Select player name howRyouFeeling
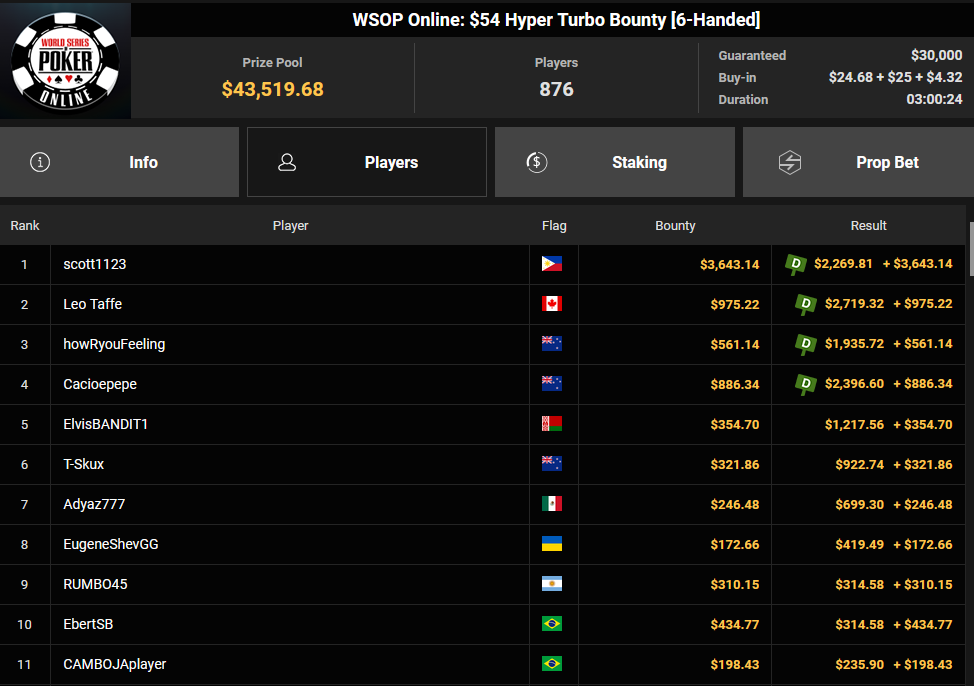The height and width of the screenshot is (686, 974). click(114, 344)
